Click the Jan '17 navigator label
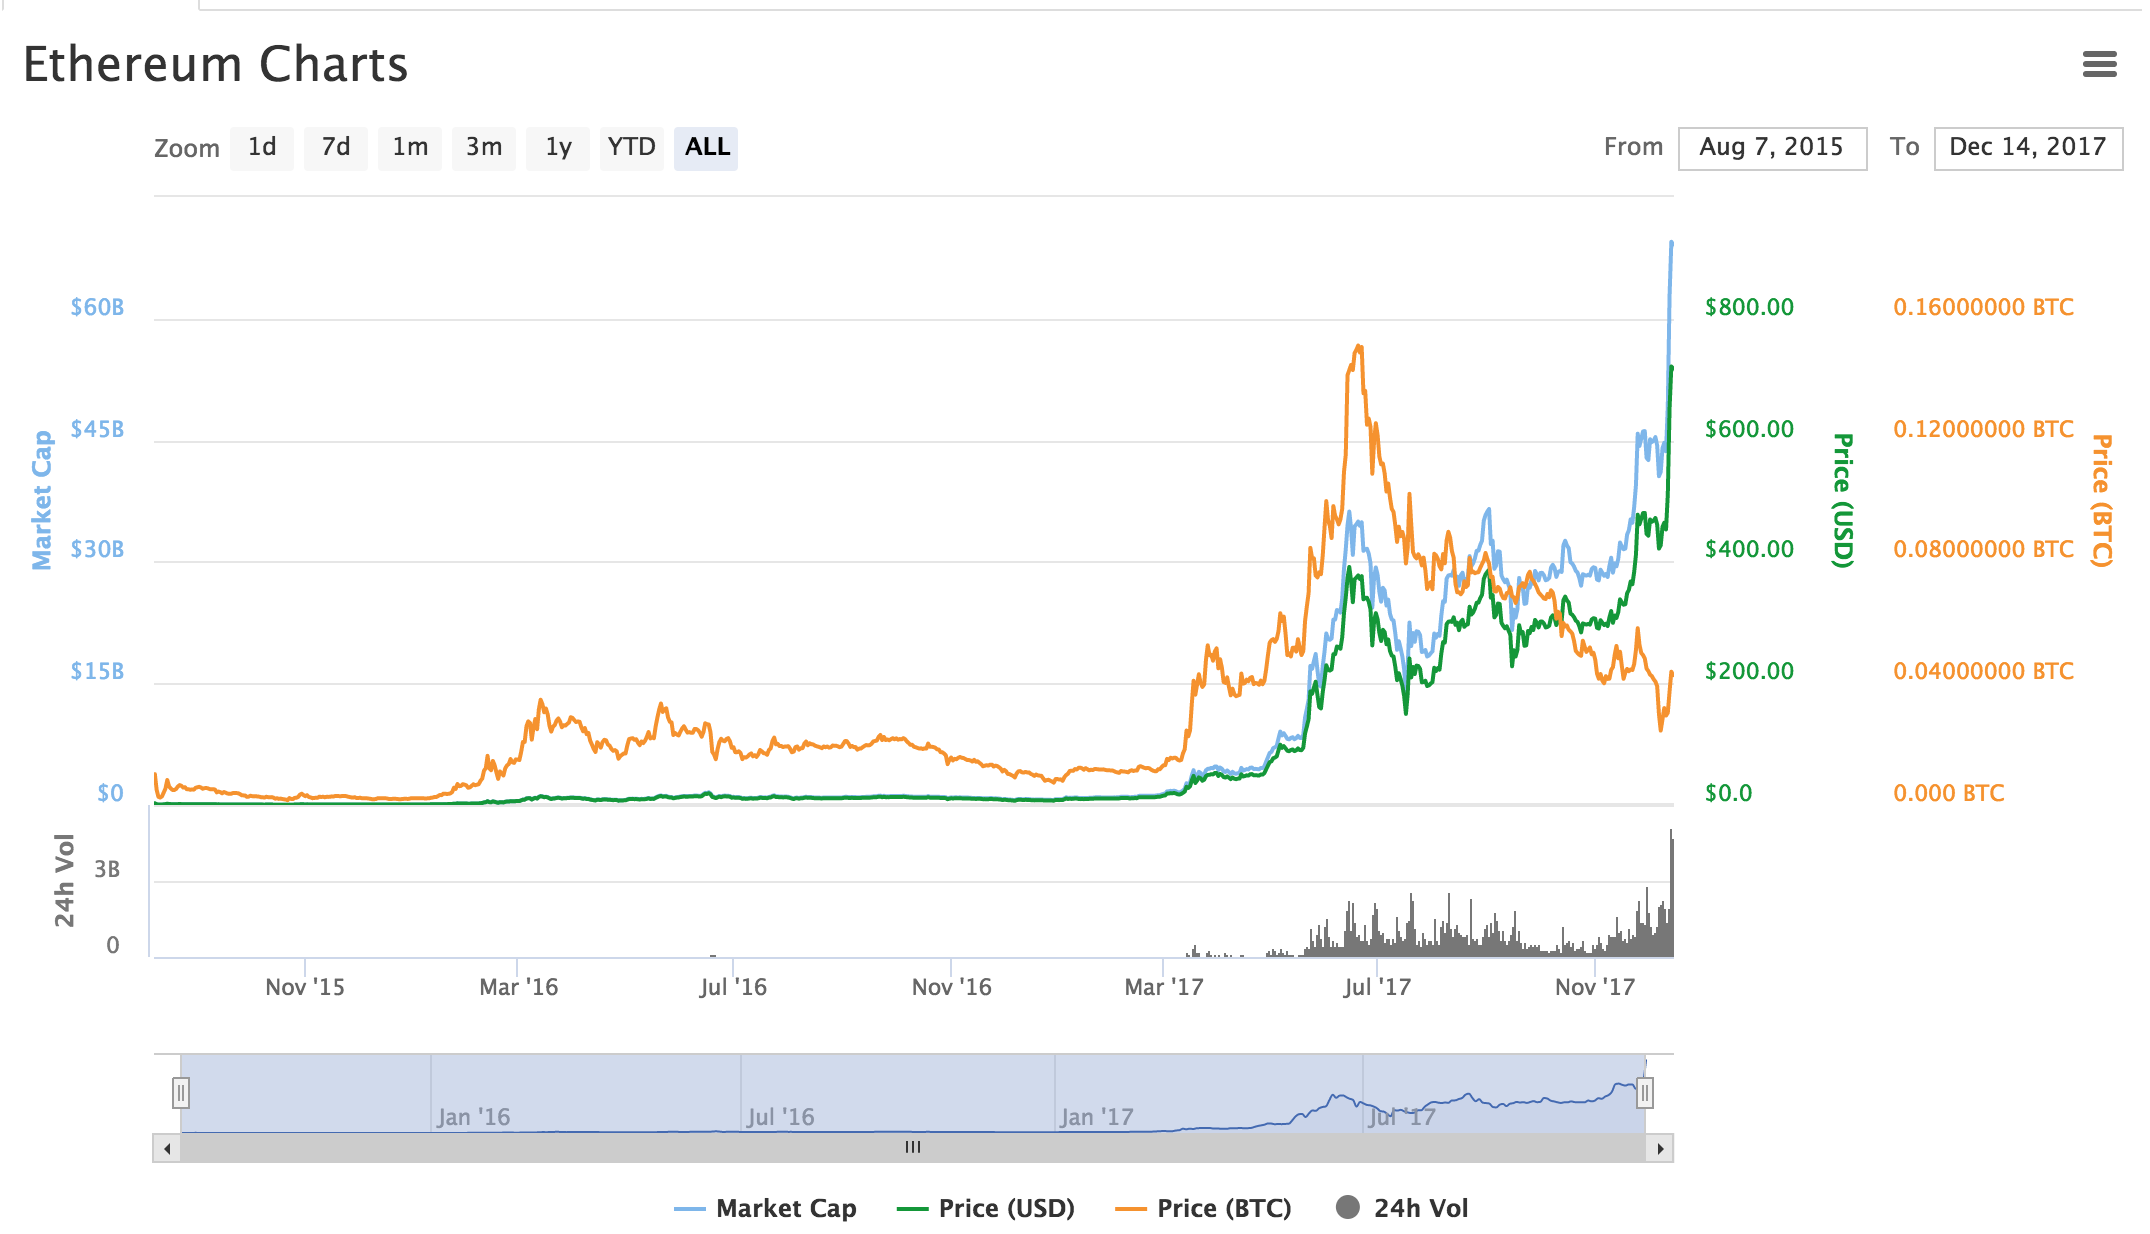This screenshot has height=1234, width=2150. pos(1096,1117)
